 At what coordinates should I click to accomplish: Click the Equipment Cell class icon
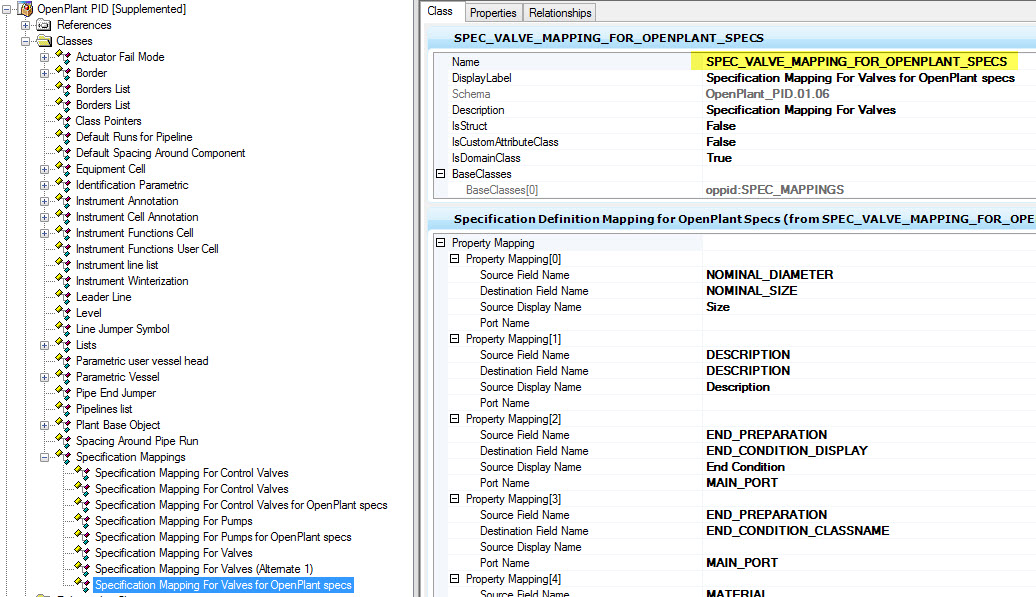(63, 169)
